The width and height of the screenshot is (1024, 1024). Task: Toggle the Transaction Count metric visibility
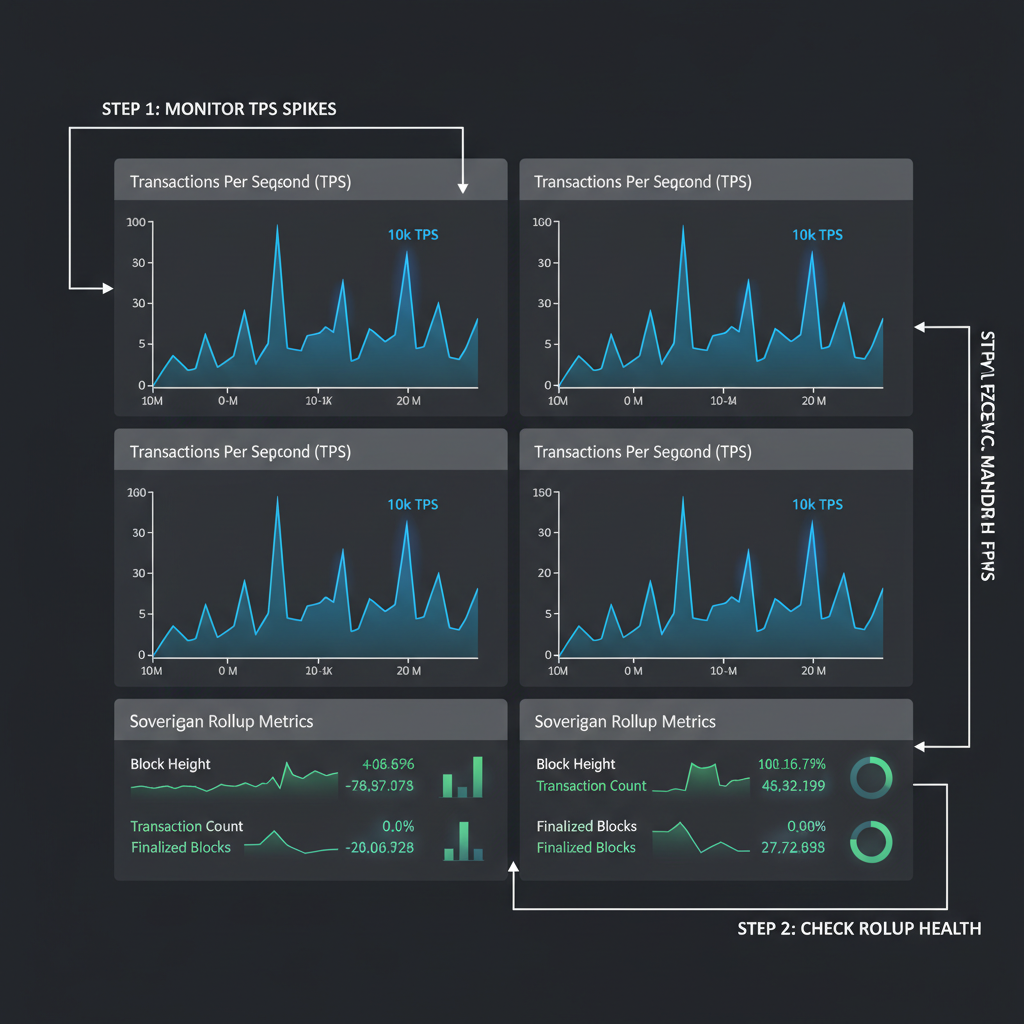coord(186,826)
